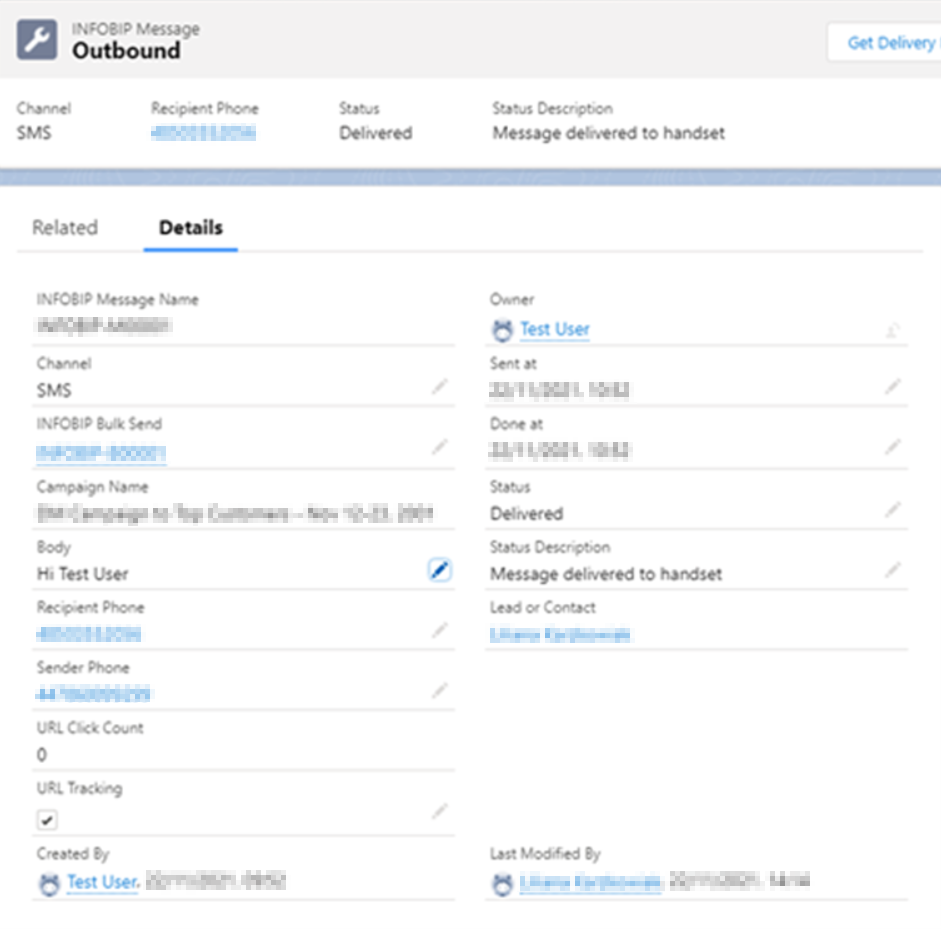Click pencil icon for INFOBIP Bulk Send
Viewport: 941px width, 929px height.
click(x=439, y=447)
